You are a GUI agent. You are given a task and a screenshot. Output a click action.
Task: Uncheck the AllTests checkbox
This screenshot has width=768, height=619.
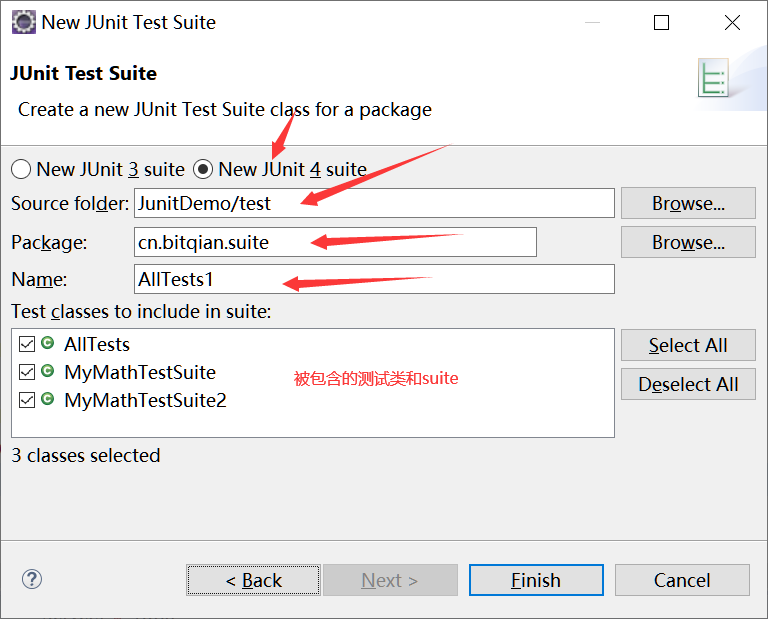tap(27, 344)
